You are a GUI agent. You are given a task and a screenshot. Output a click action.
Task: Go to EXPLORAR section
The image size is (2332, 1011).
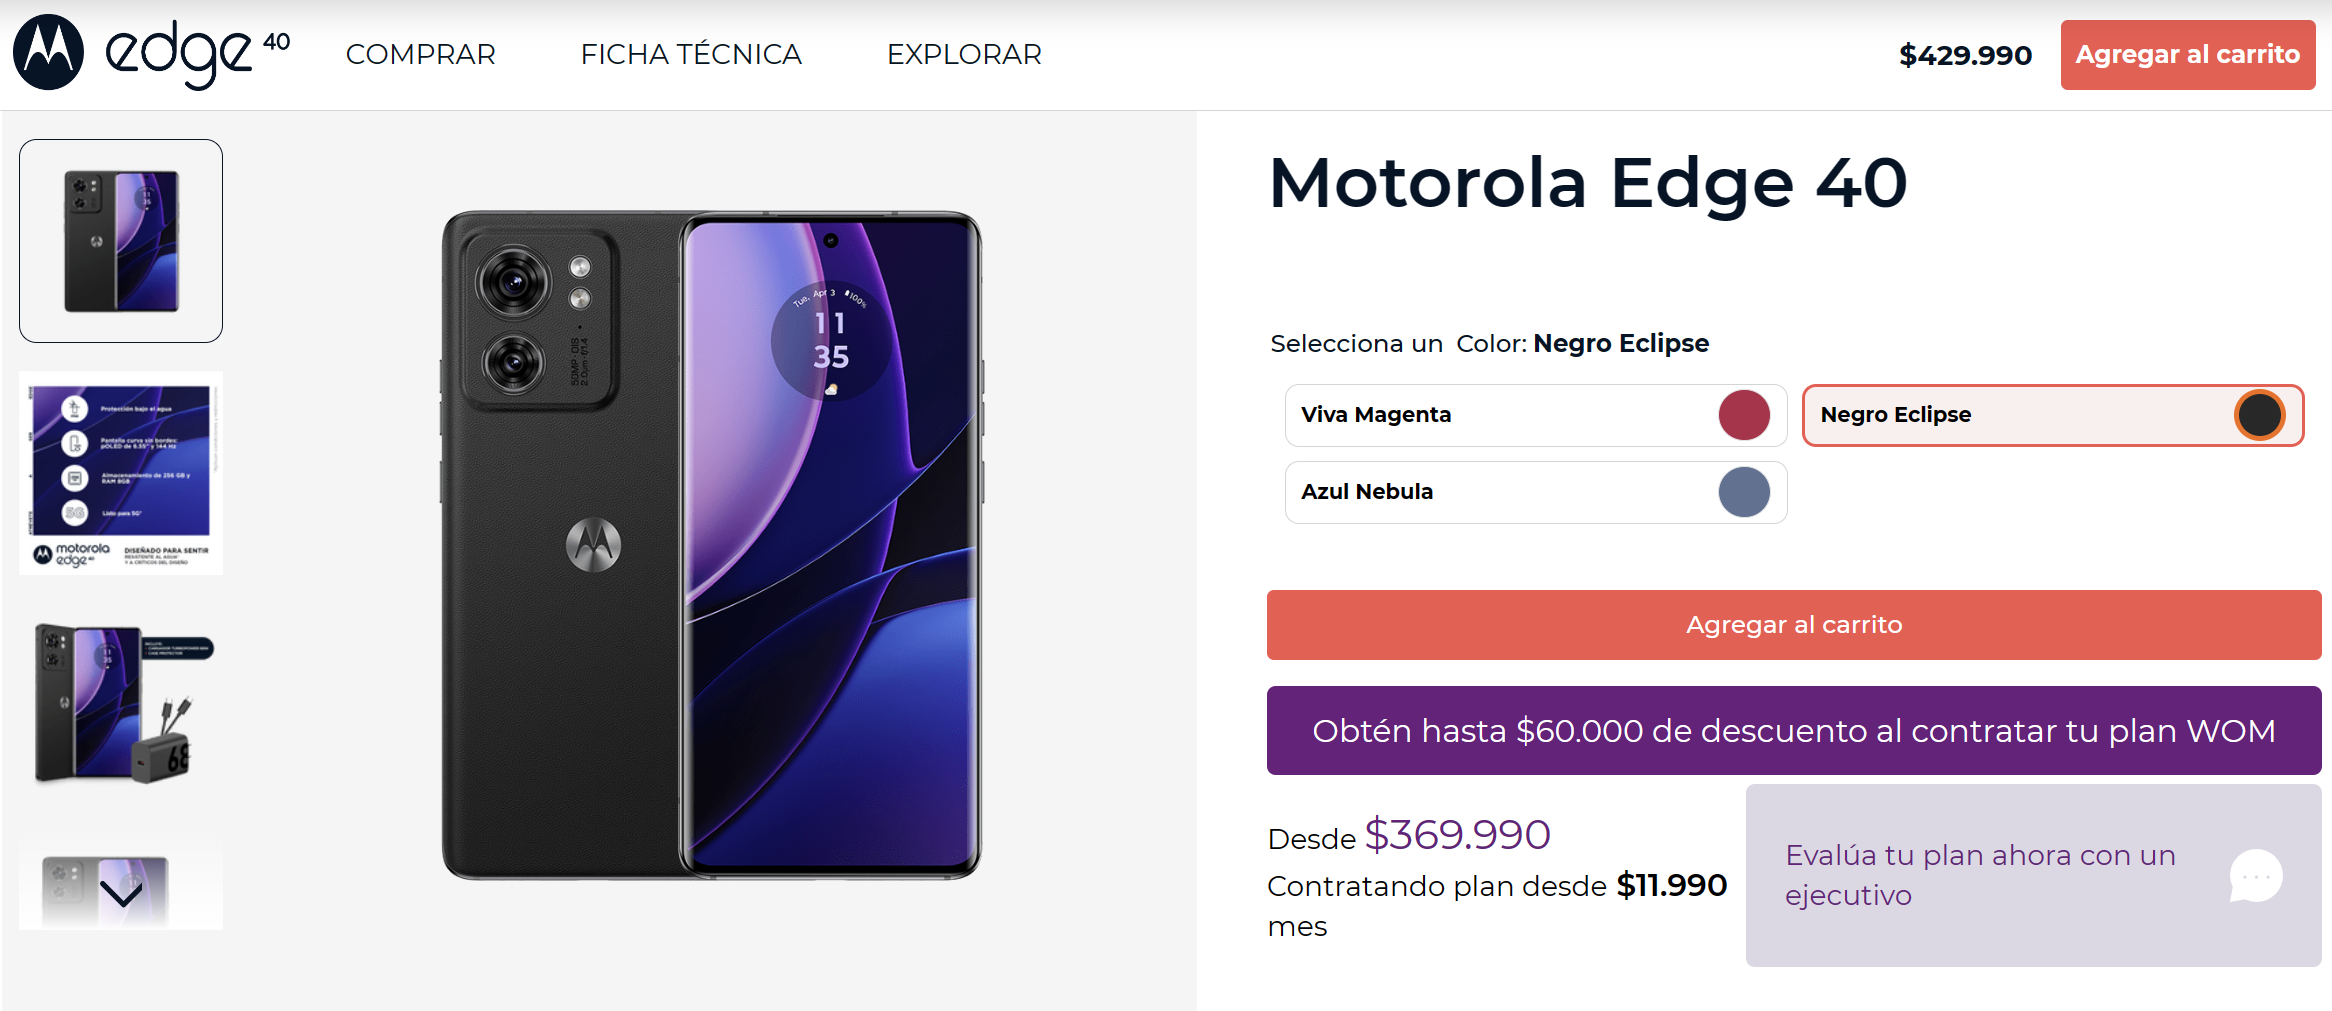pyautogui.click(x=964, y=54)
